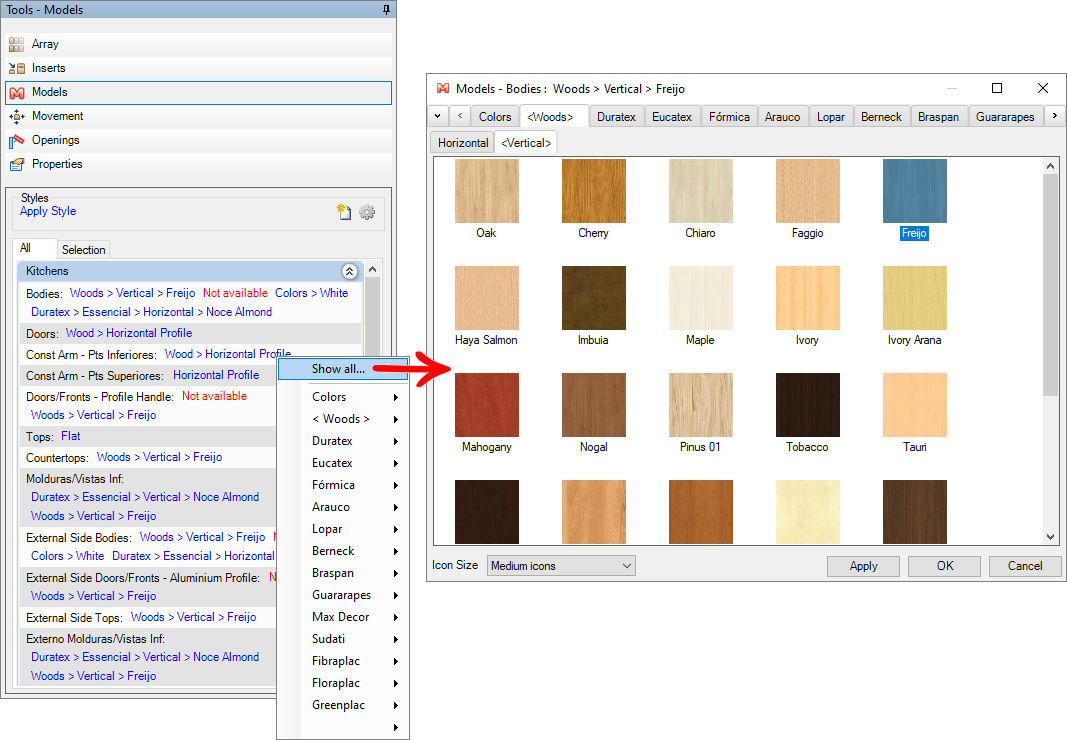Click the Apply button
Viewport: 1067px width, 740px height.
[x=863, y=566]
